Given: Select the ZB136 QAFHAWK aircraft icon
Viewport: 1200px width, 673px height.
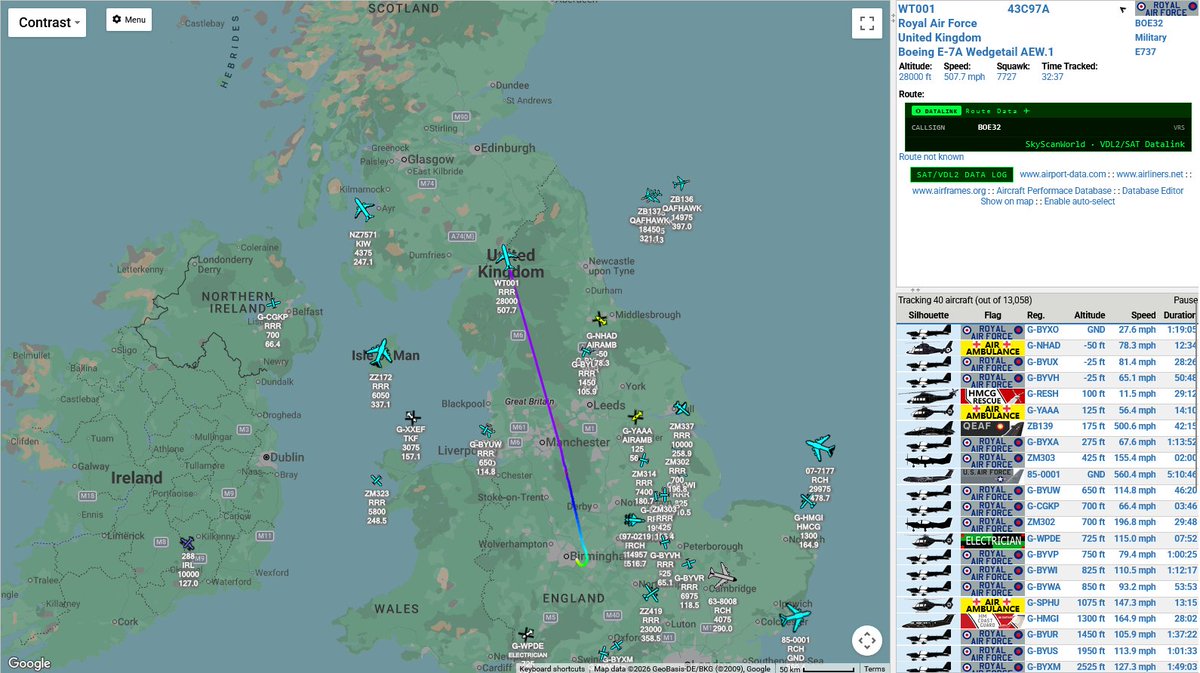Looking at the screenshot, I should point(681,184).
